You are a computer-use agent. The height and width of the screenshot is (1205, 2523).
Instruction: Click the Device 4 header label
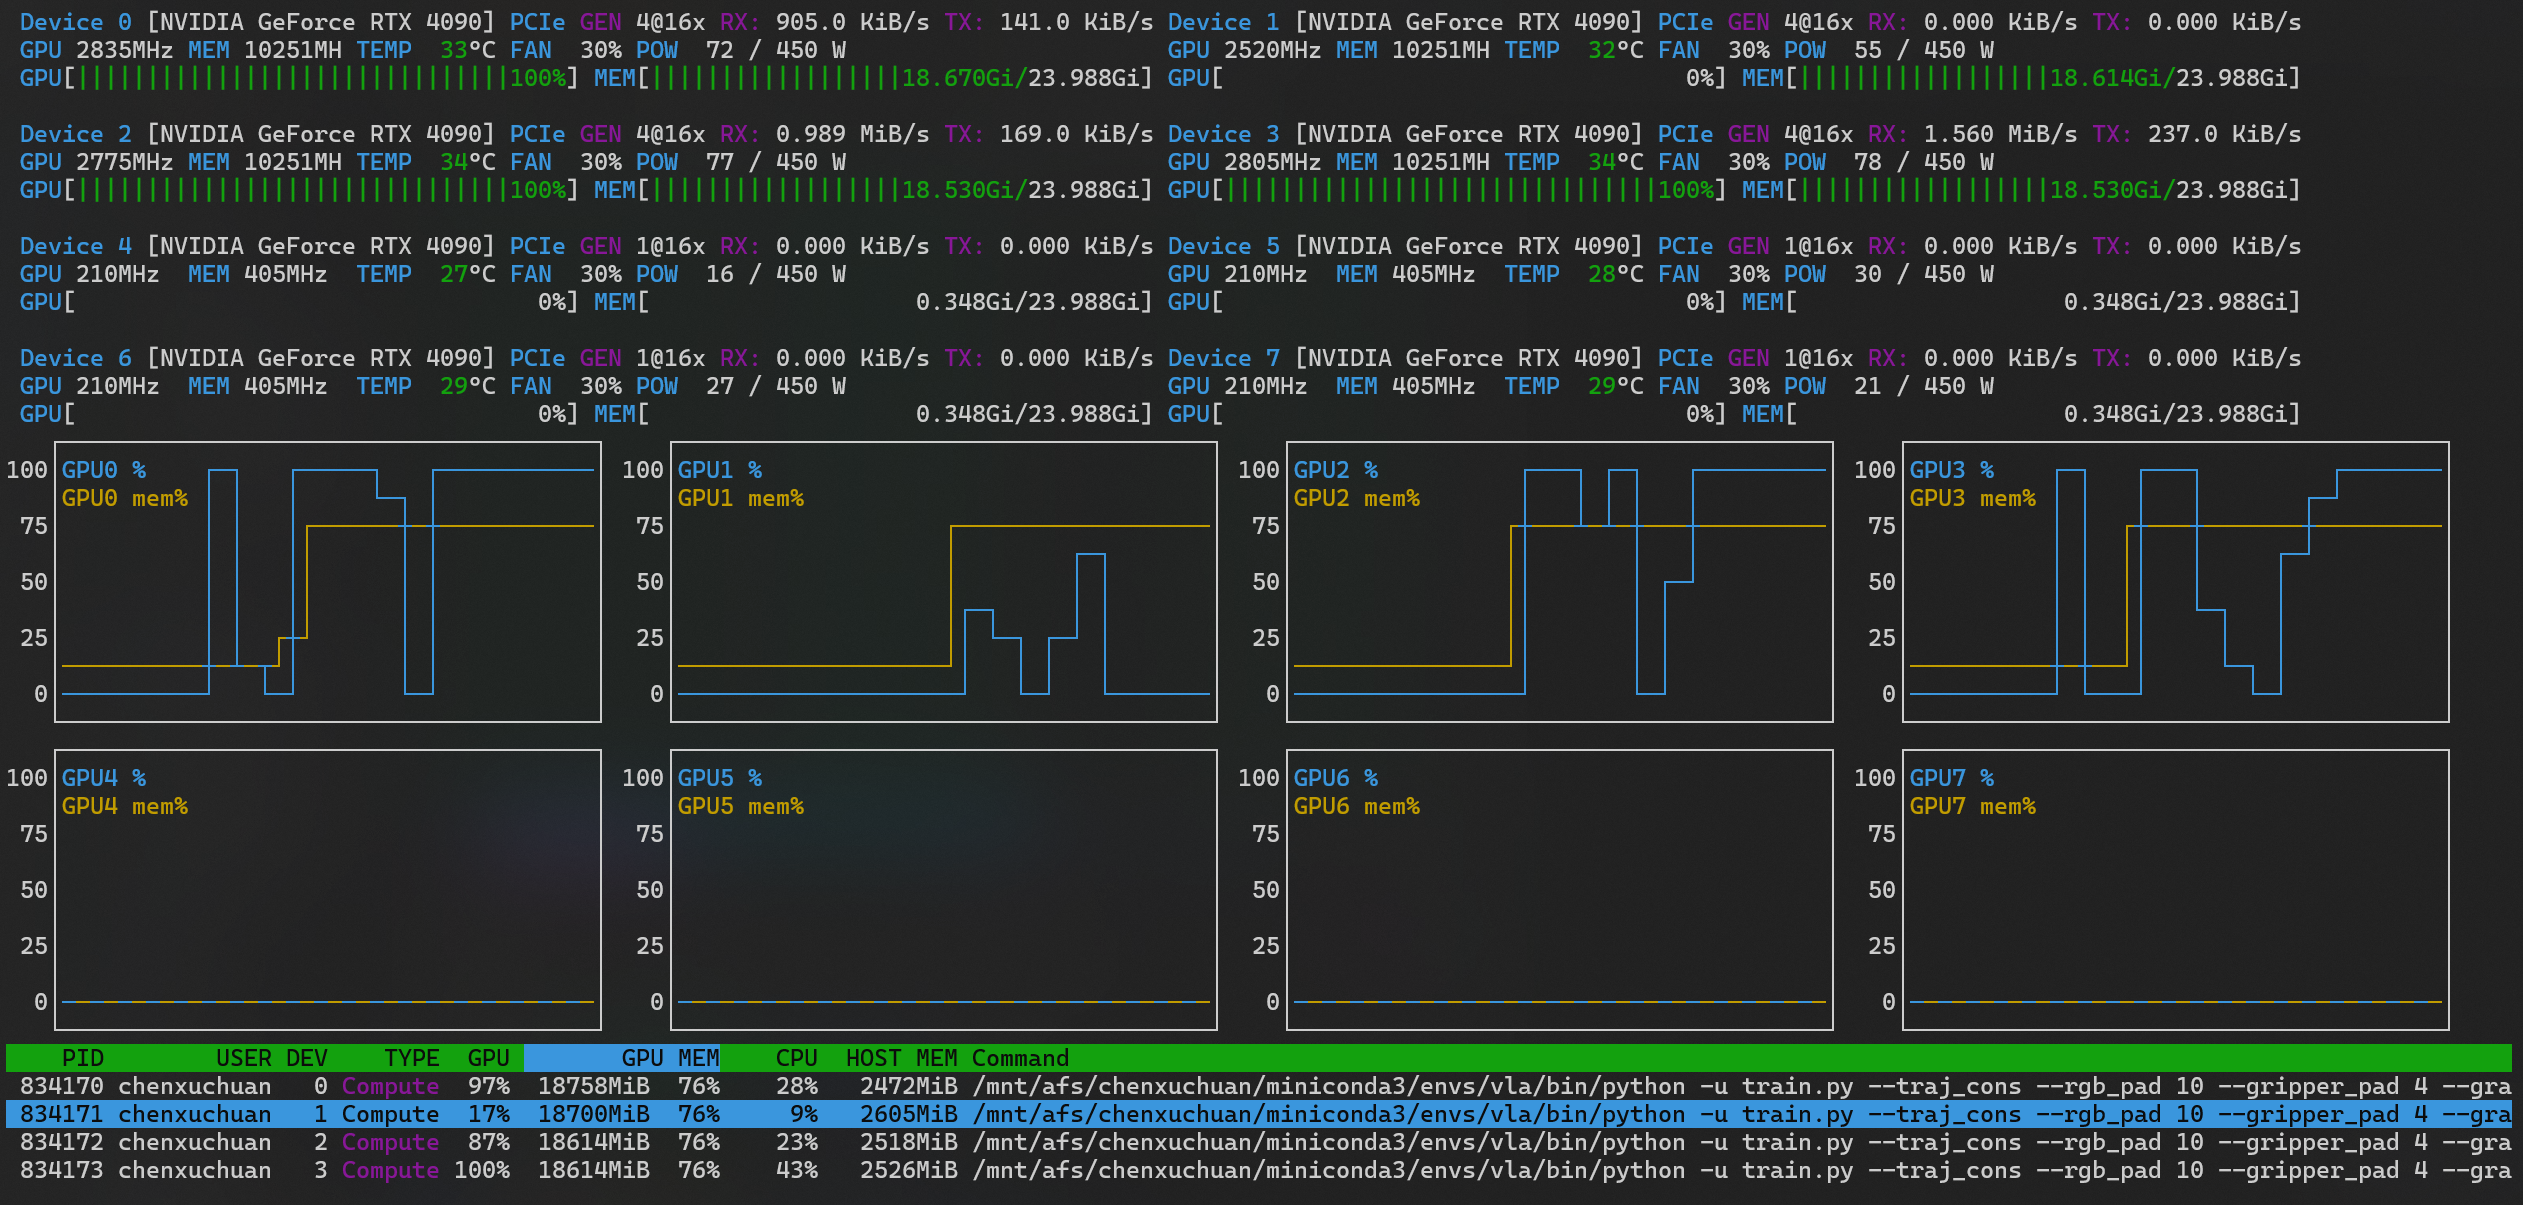pyautogui.click(x=75, y=246)
